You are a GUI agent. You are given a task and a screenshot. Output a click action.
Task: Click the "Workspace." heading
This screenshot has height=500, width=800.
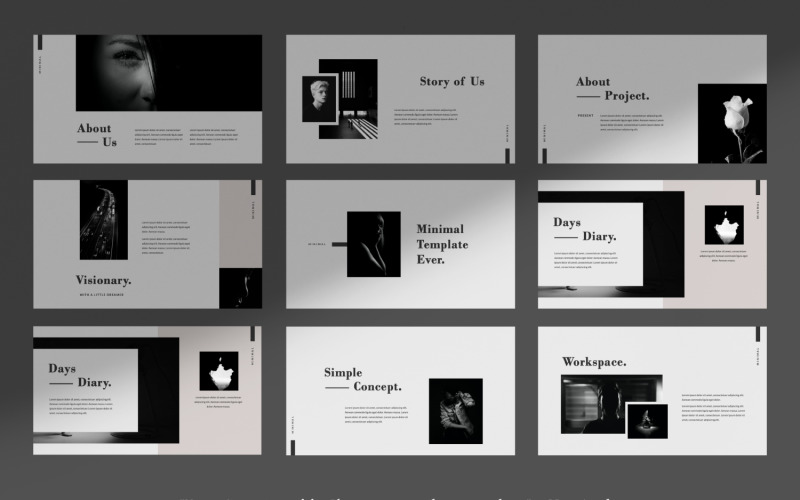[x=594, y=362]
